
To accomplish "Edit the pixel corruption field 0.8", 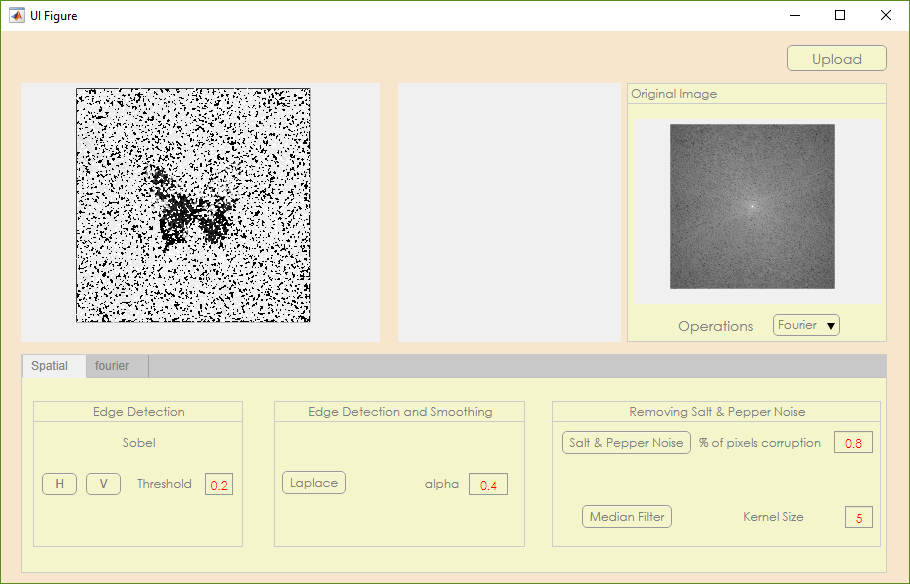I will (x=853, y=443).
